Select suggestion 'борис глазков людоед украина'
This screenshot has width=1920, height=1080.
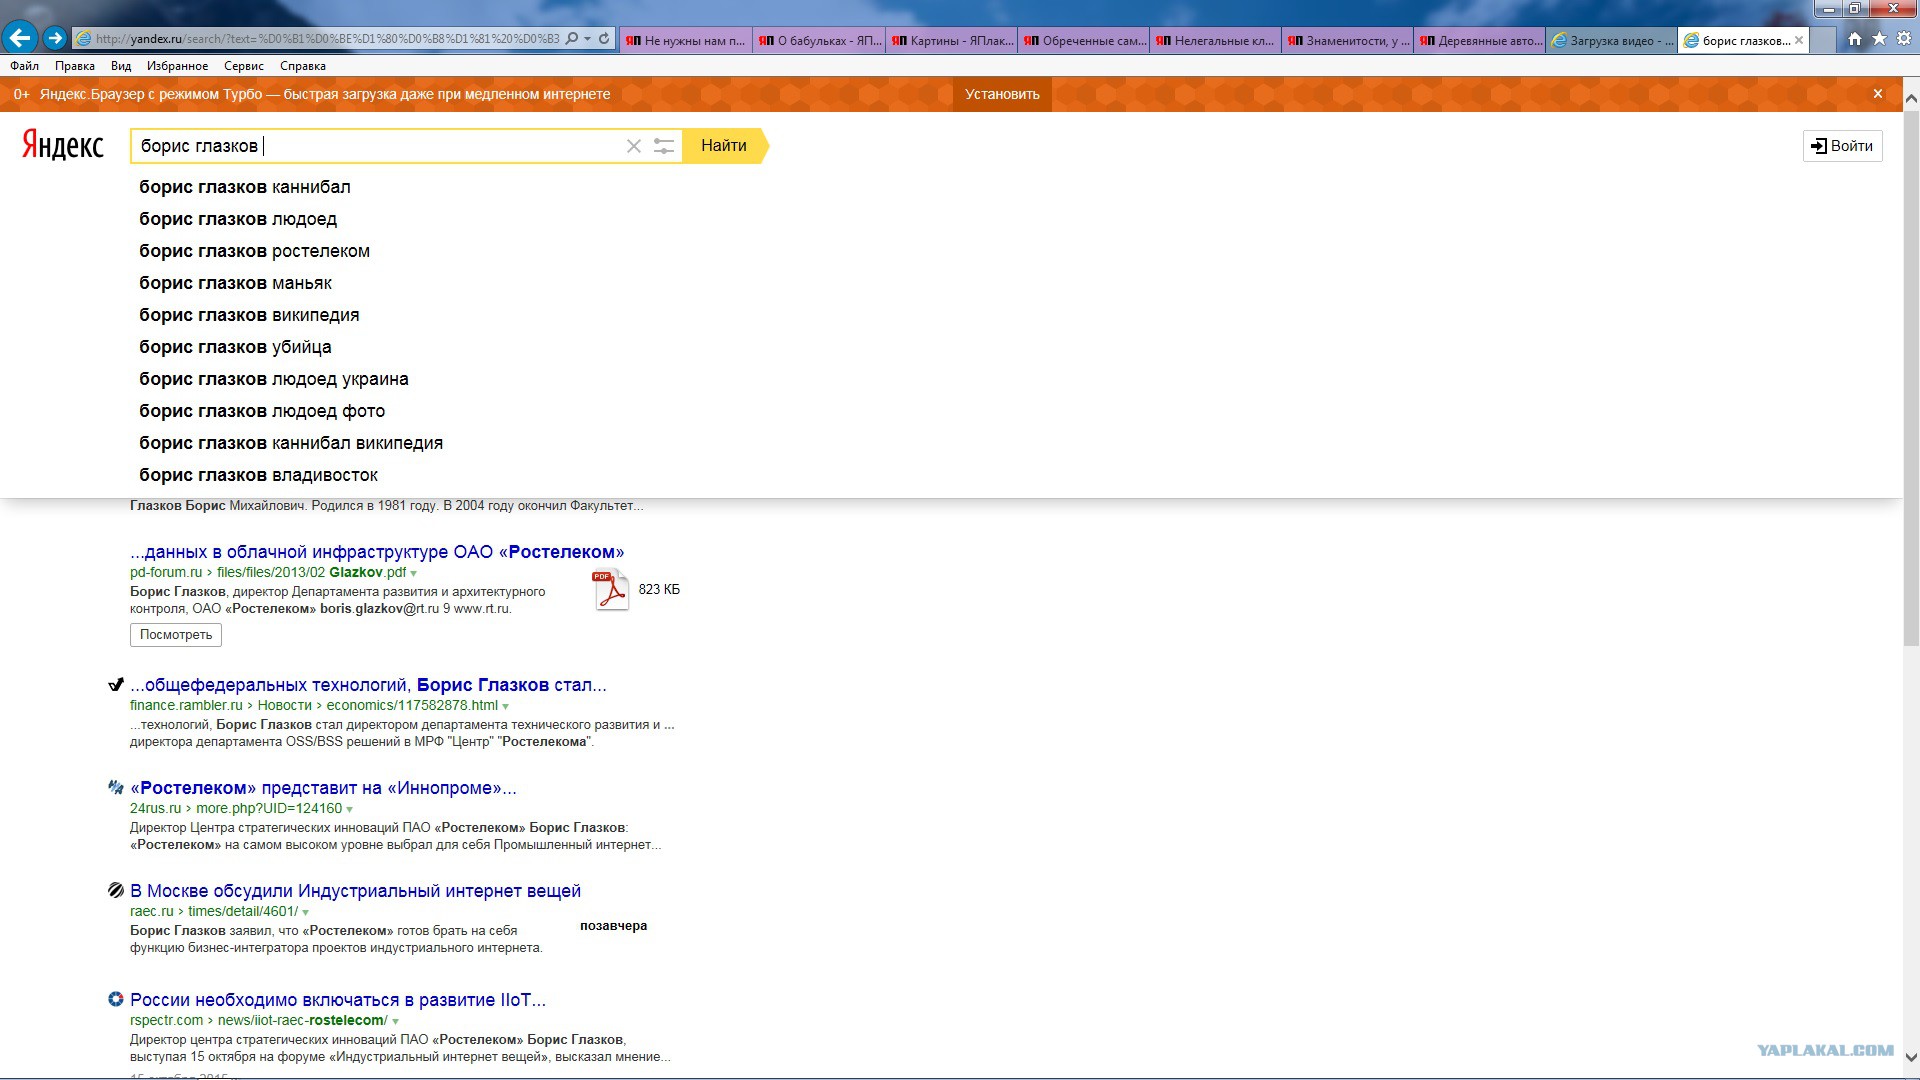click(x=274, y=379)
